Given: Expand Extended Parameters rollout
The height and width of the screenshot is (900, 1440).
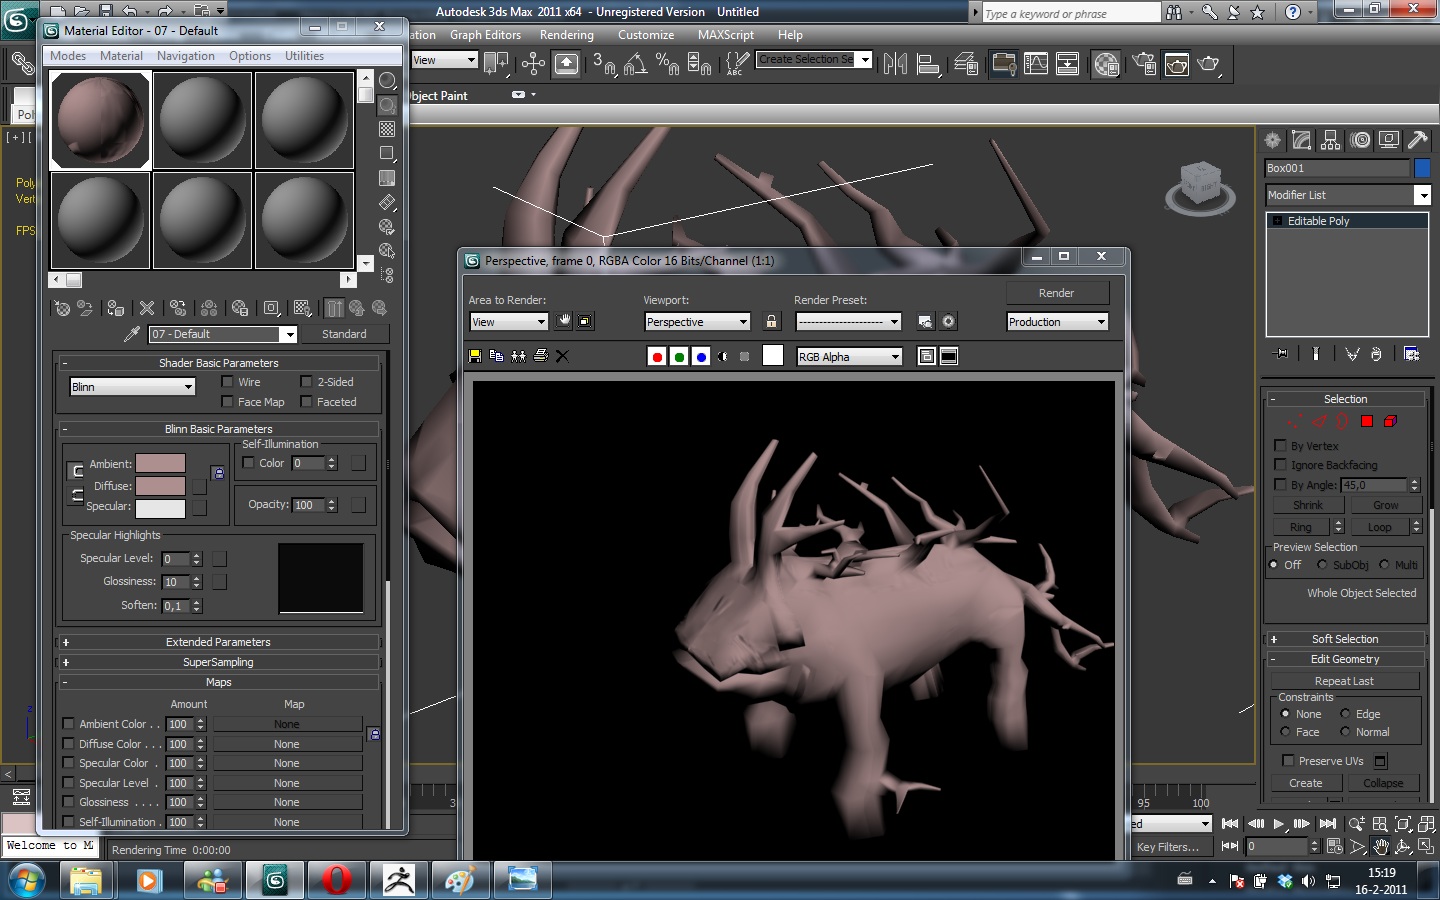Looking at the screenshot, I should pyautogui.click(x=218, y=642).
